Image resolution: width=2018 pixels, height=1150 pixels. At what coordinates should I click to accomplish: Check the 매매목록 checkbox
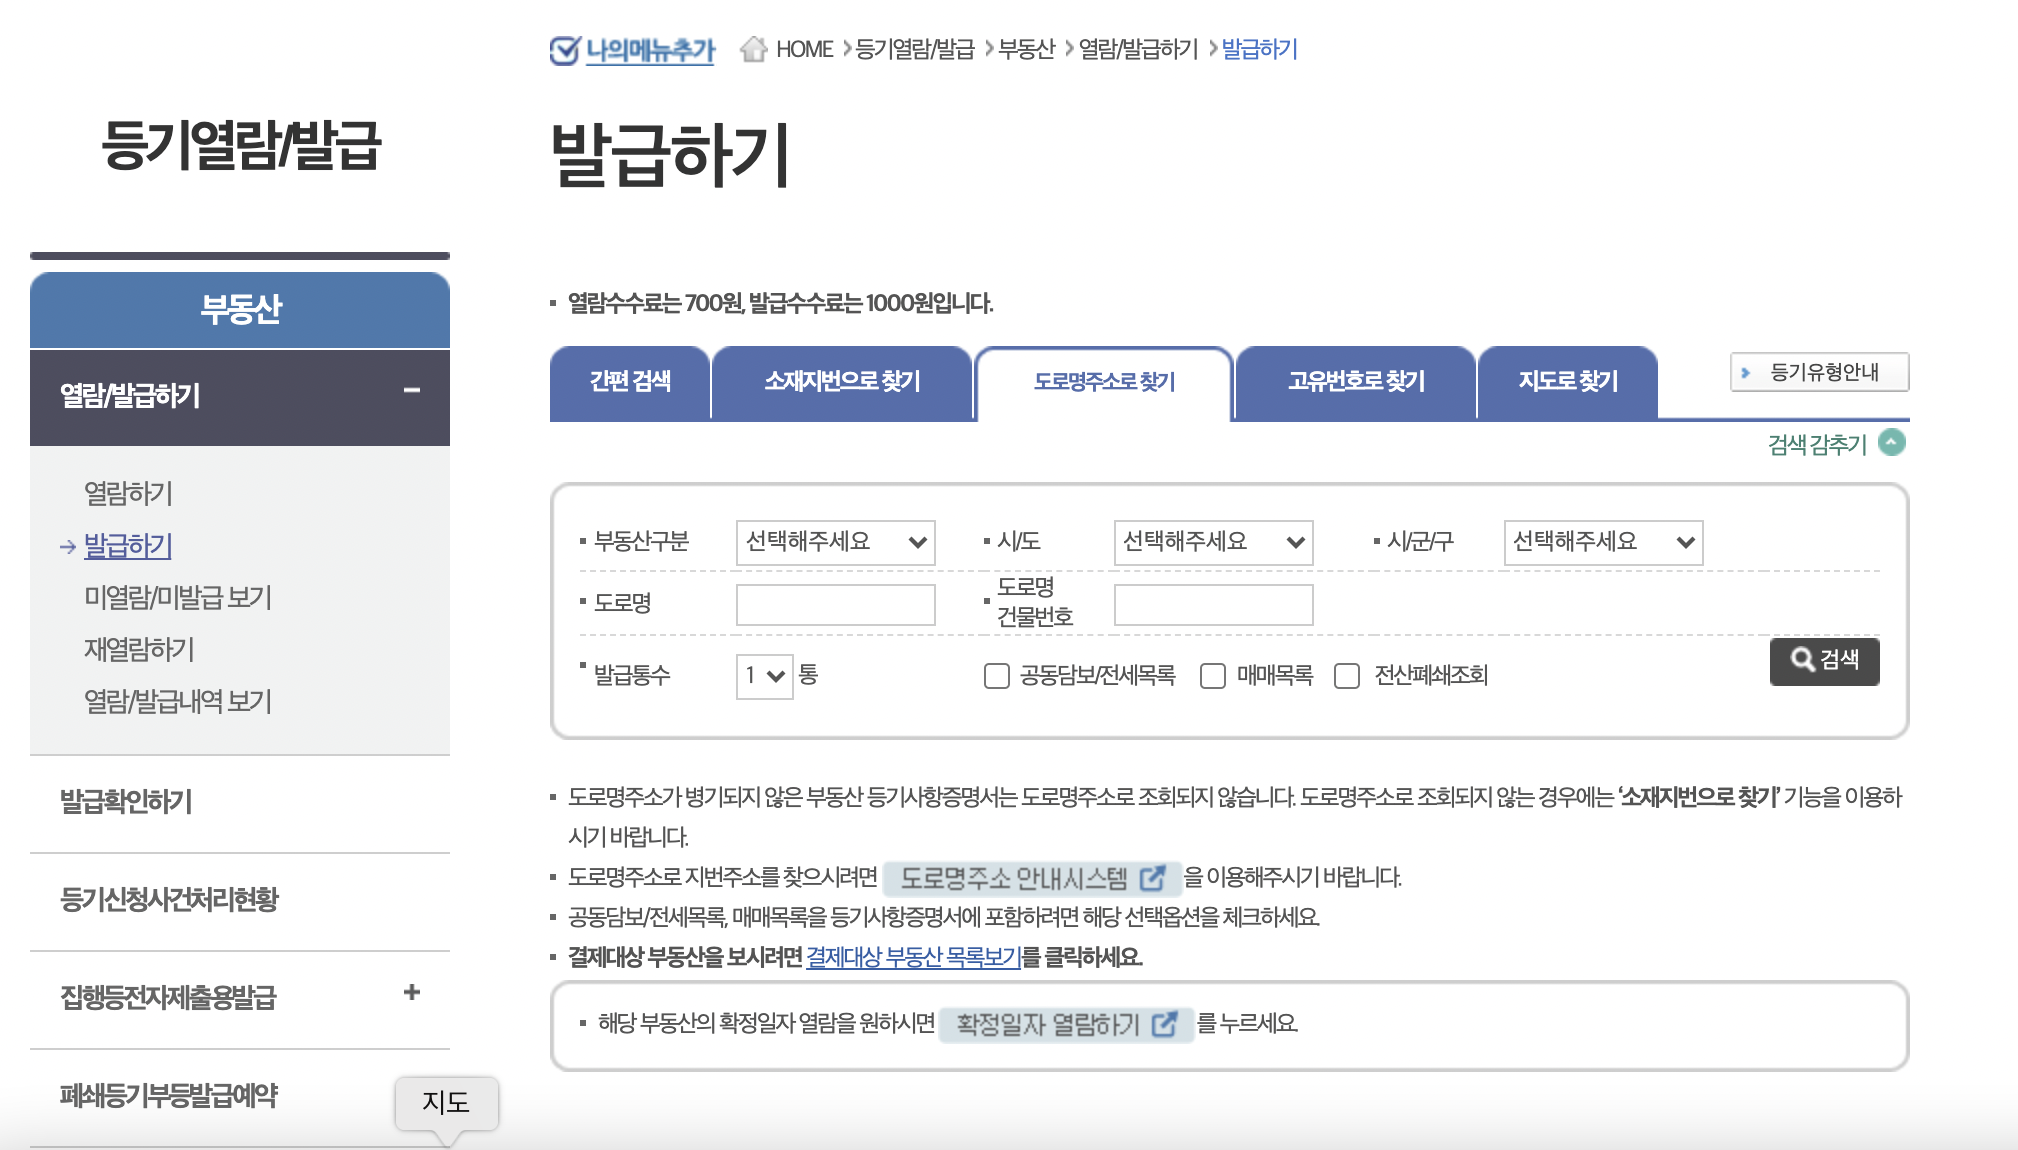click(1213, 677)
